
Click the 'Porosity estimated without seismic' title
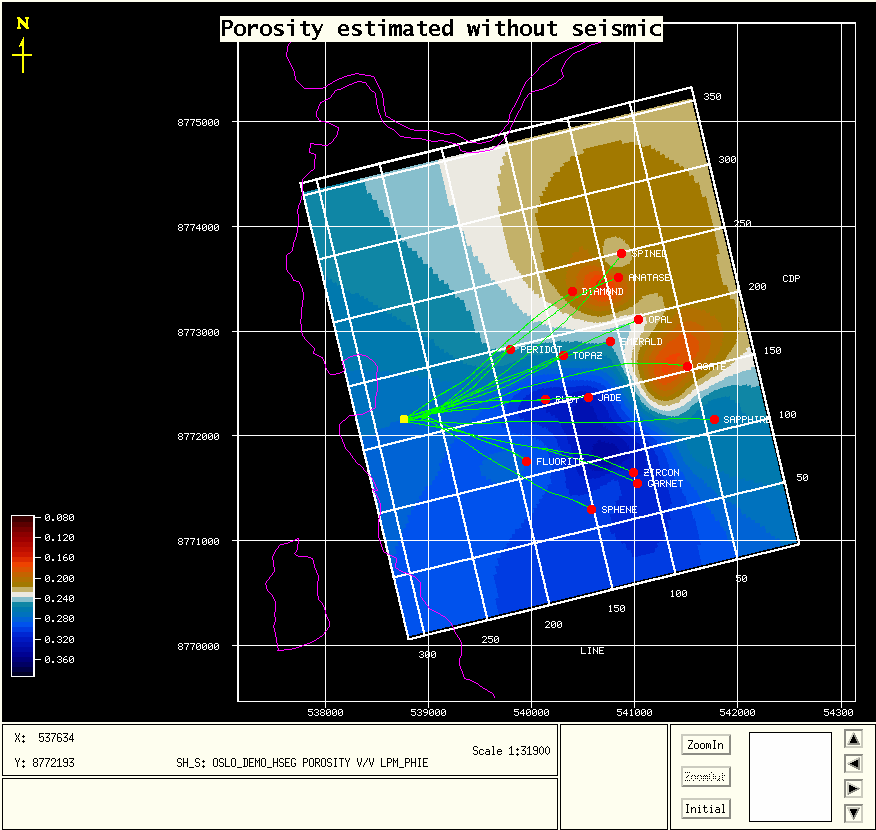(x=441, y=29)
